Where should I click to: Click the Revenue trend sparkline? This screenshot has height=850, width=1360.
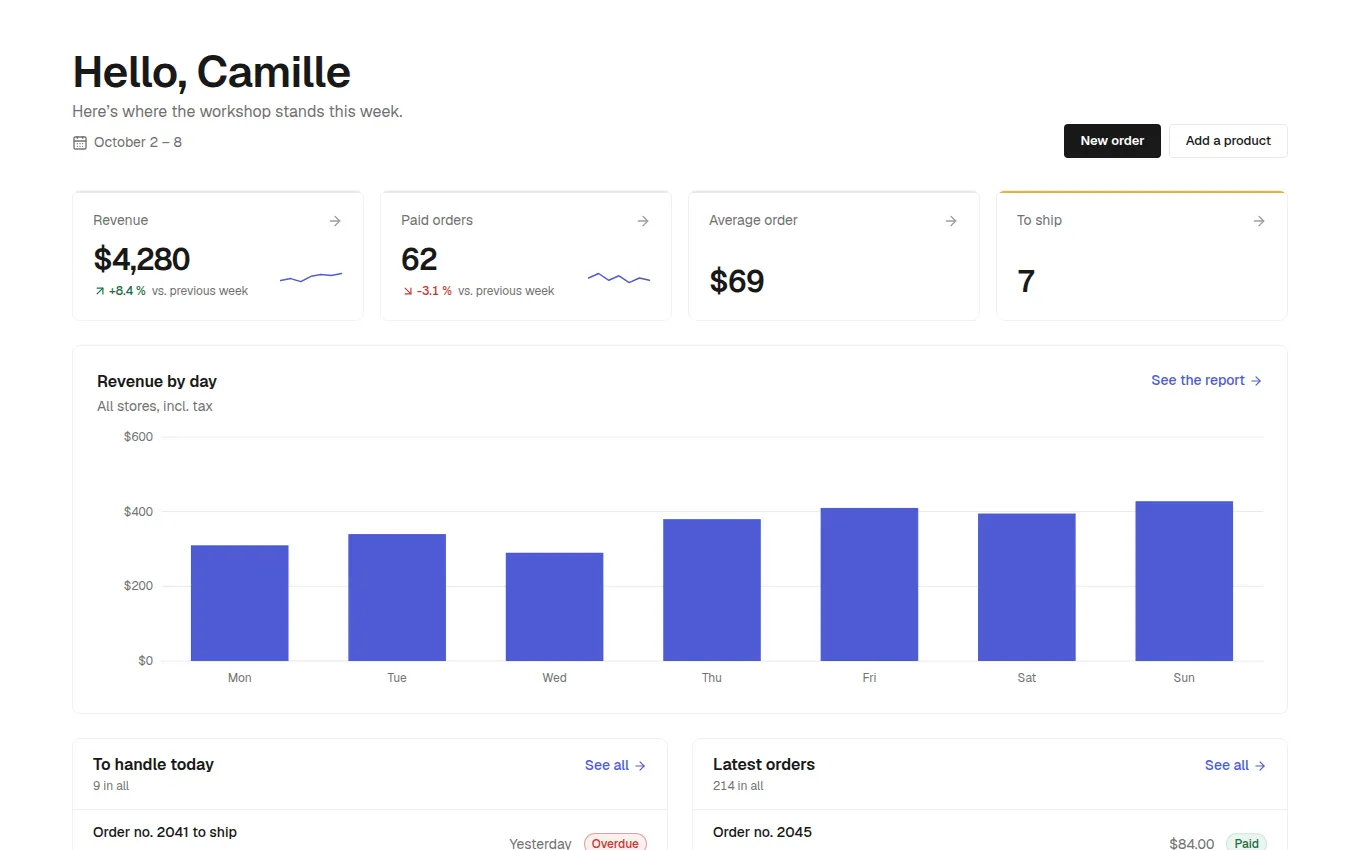tap(311, 277)
